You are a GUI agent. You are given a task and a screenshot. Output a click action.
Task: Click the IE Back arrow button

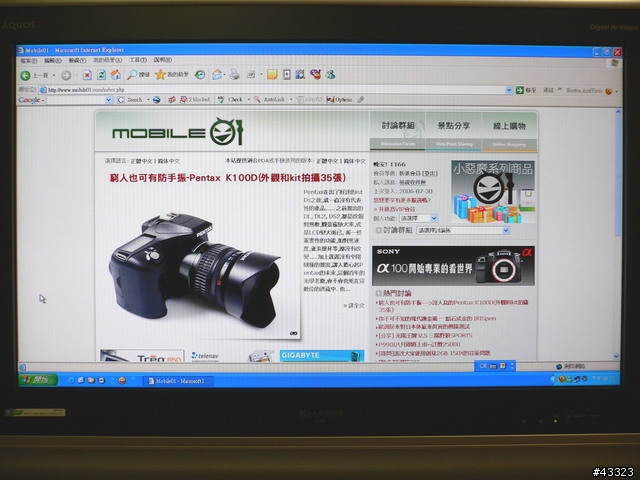(26, 75)
